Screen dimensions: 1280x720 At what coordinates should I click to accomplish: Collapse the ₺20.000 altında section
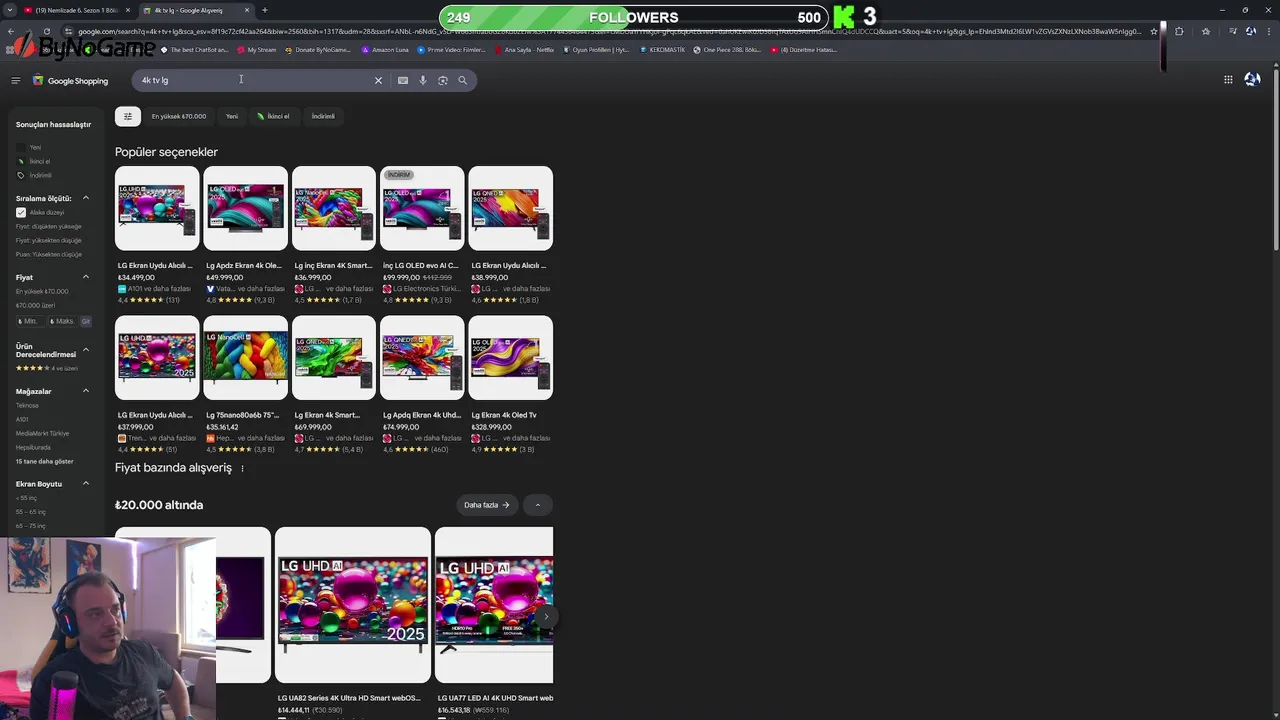[x=537, y=505]
